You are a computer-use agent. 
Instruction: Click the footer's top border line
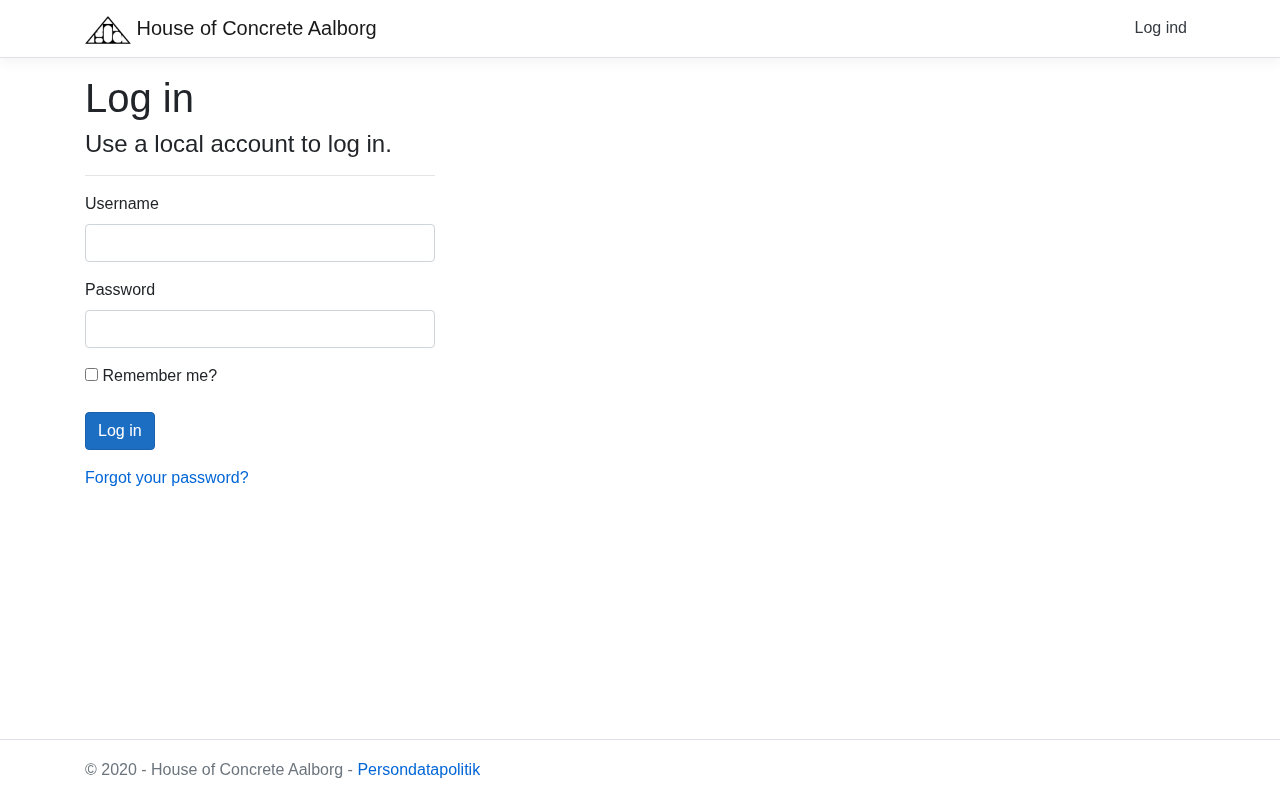(x=640, y=740)
